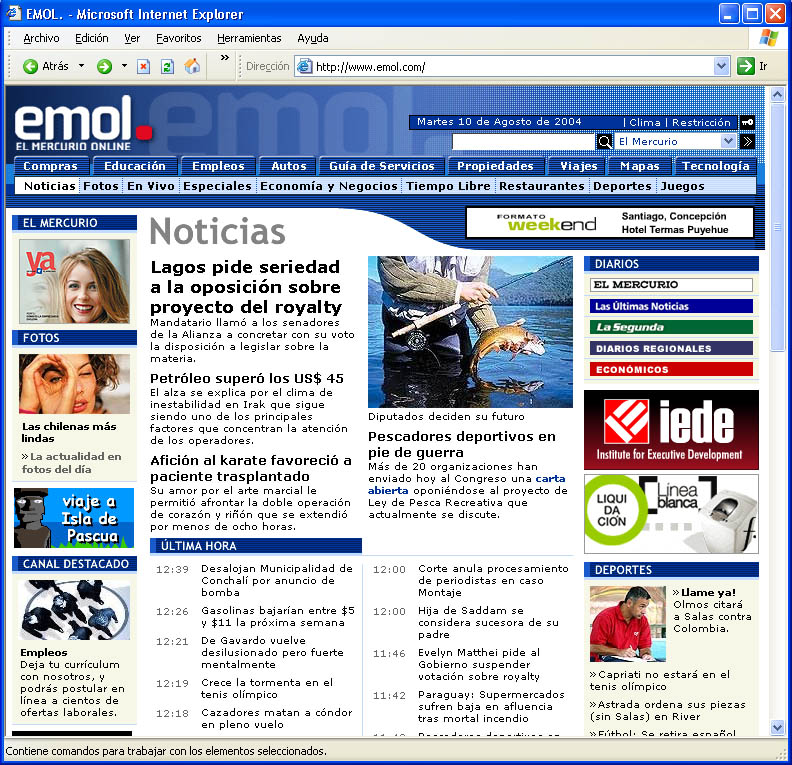Image resolution: width=792 pixels, height=765 pixels.
Task: Select the Viajes tab
Action: click(x=579, y=166)
